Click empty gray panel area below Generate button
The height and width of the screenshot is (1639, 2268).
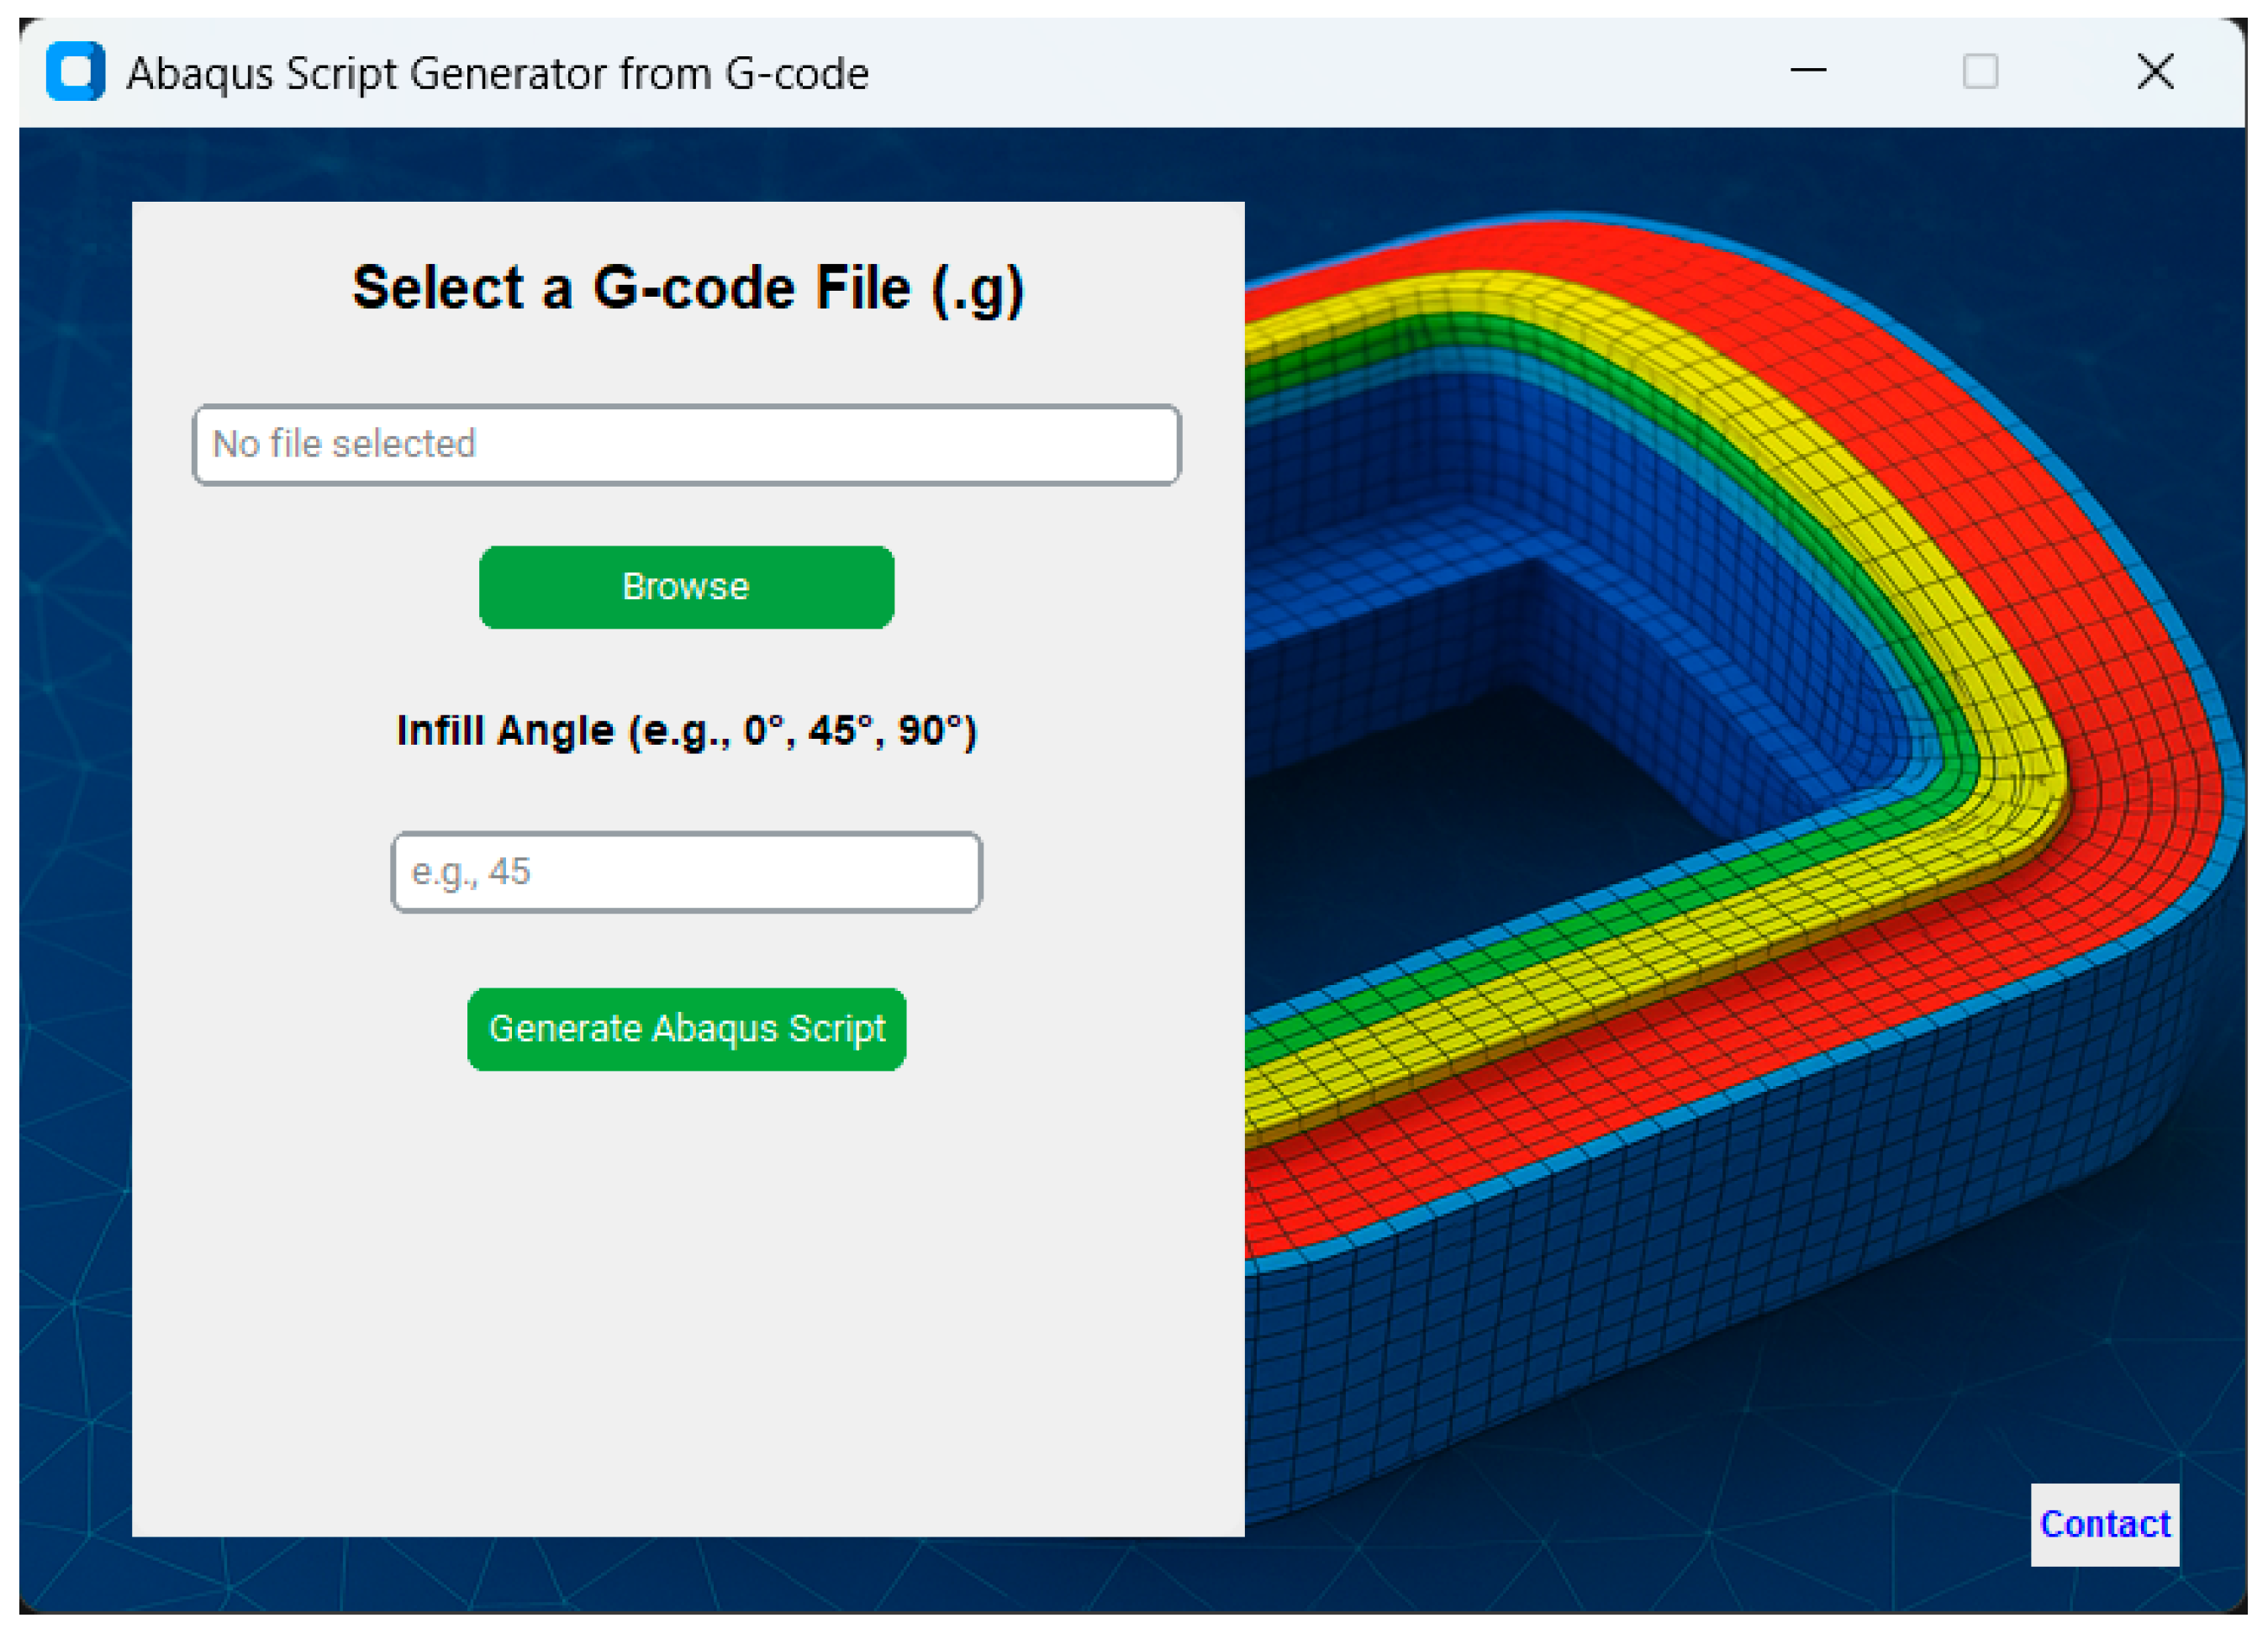(x=686, y=1300)
